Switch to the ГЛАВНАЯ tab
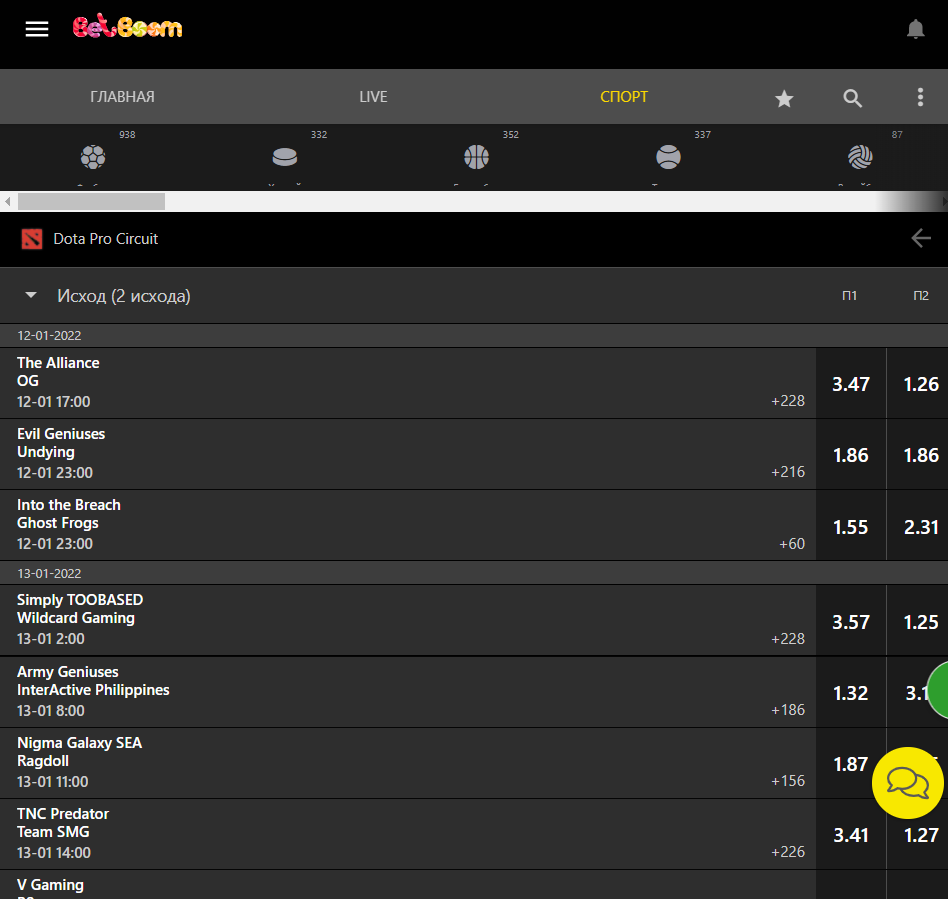This screenshot has height=899, width=948. [x=122, y=97]
